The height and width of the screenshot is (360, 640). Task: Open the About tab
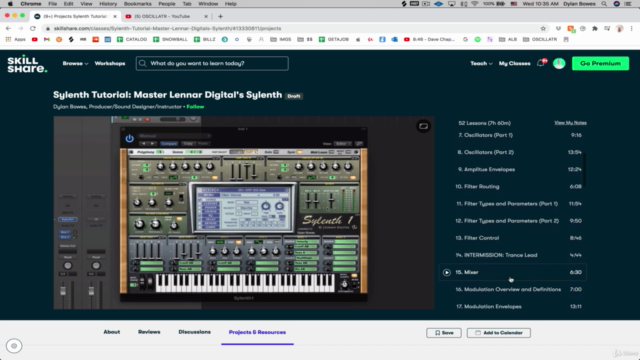coord(111,332)
